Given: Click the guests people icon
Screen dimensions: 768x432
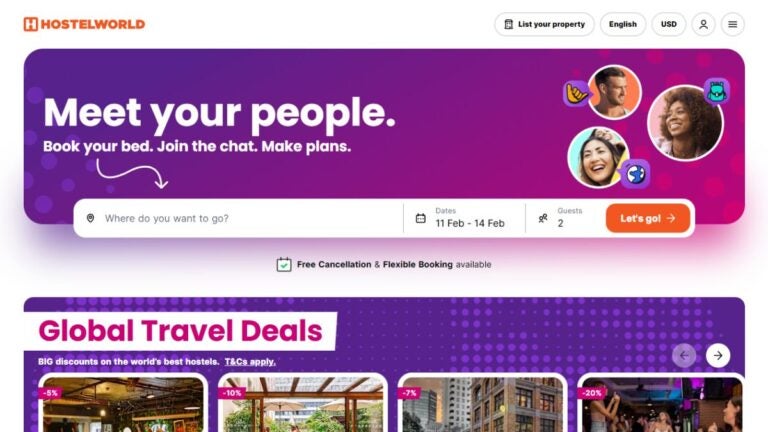Looking at the screenshot, I should [x=543, y=218].
